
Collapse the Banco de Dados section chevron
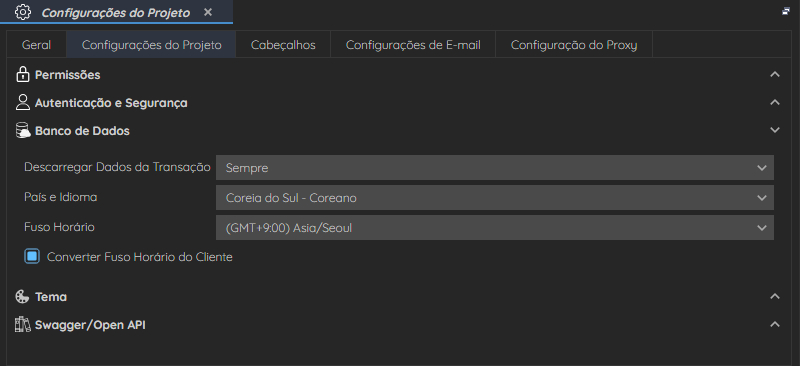pos(774,130)
